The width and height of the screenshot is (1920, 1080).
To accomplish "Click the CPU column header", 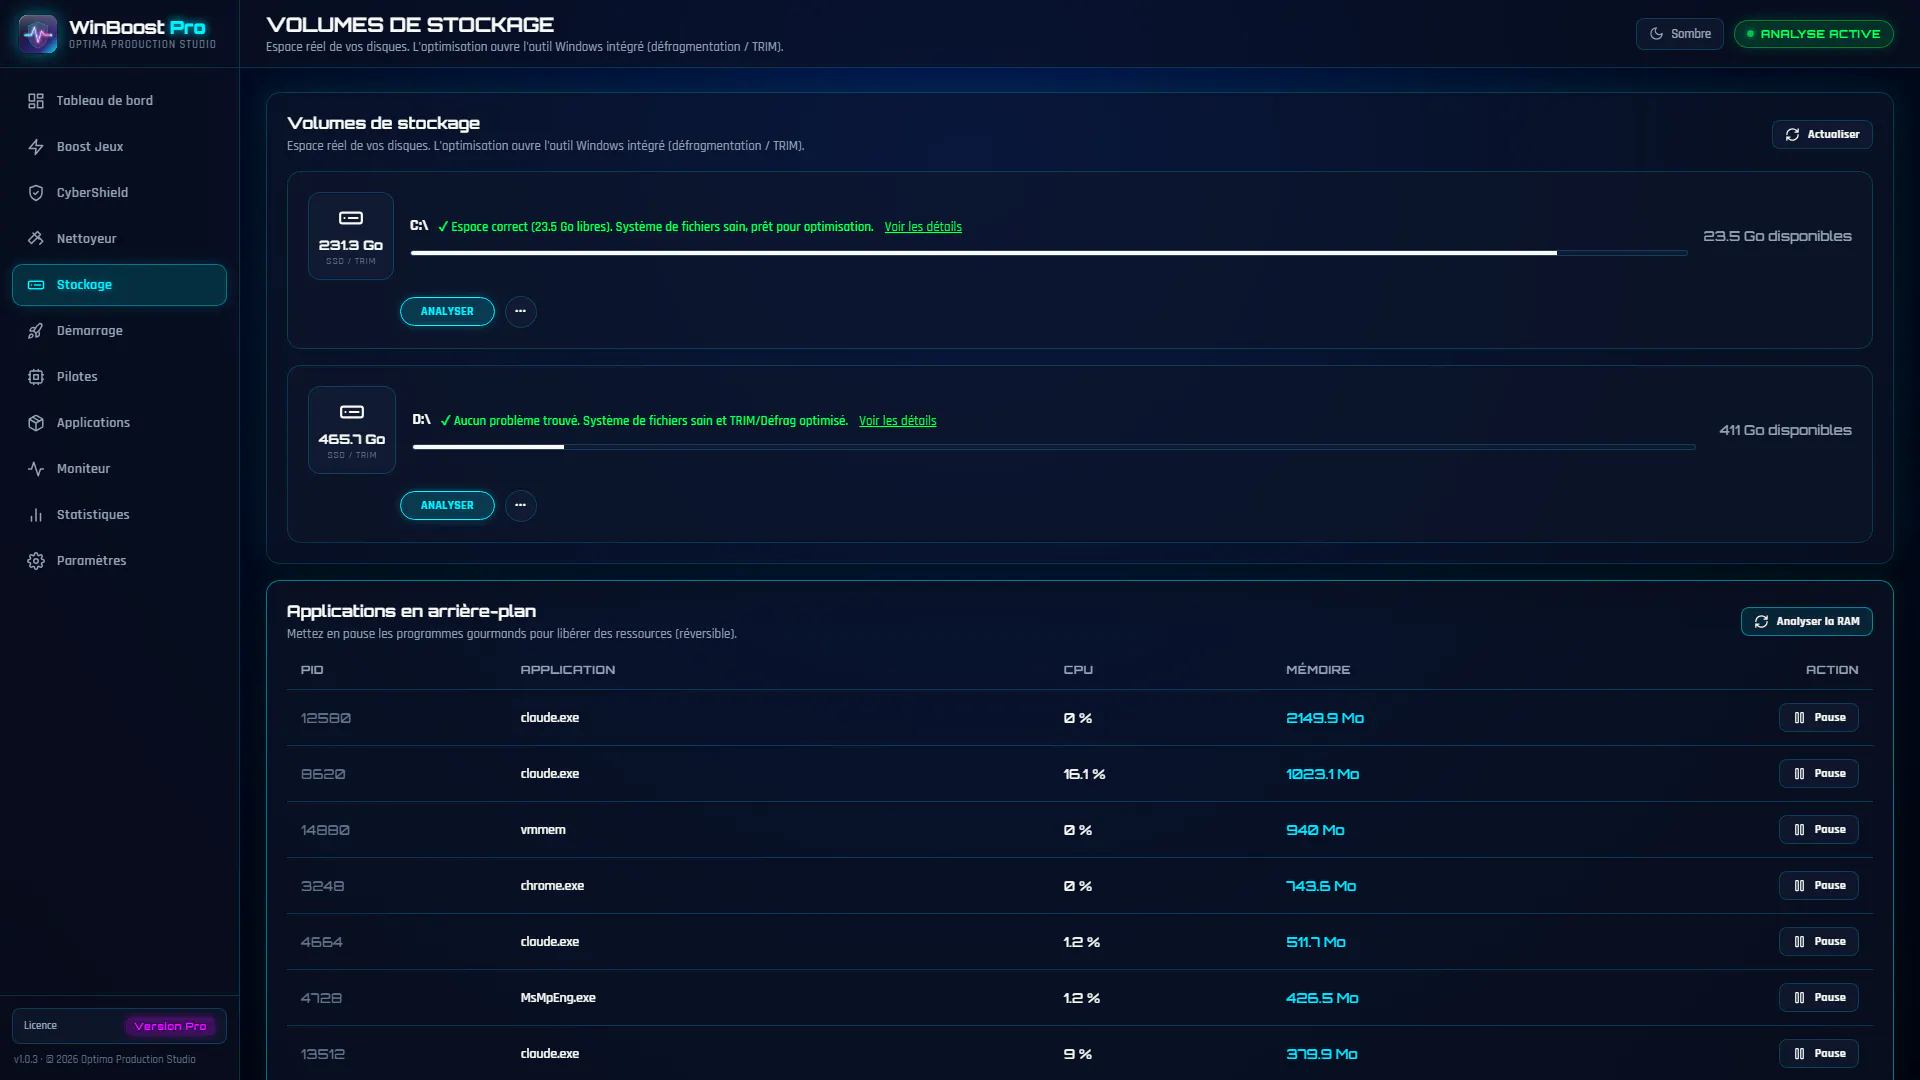I will click(x=1077, y=670).
